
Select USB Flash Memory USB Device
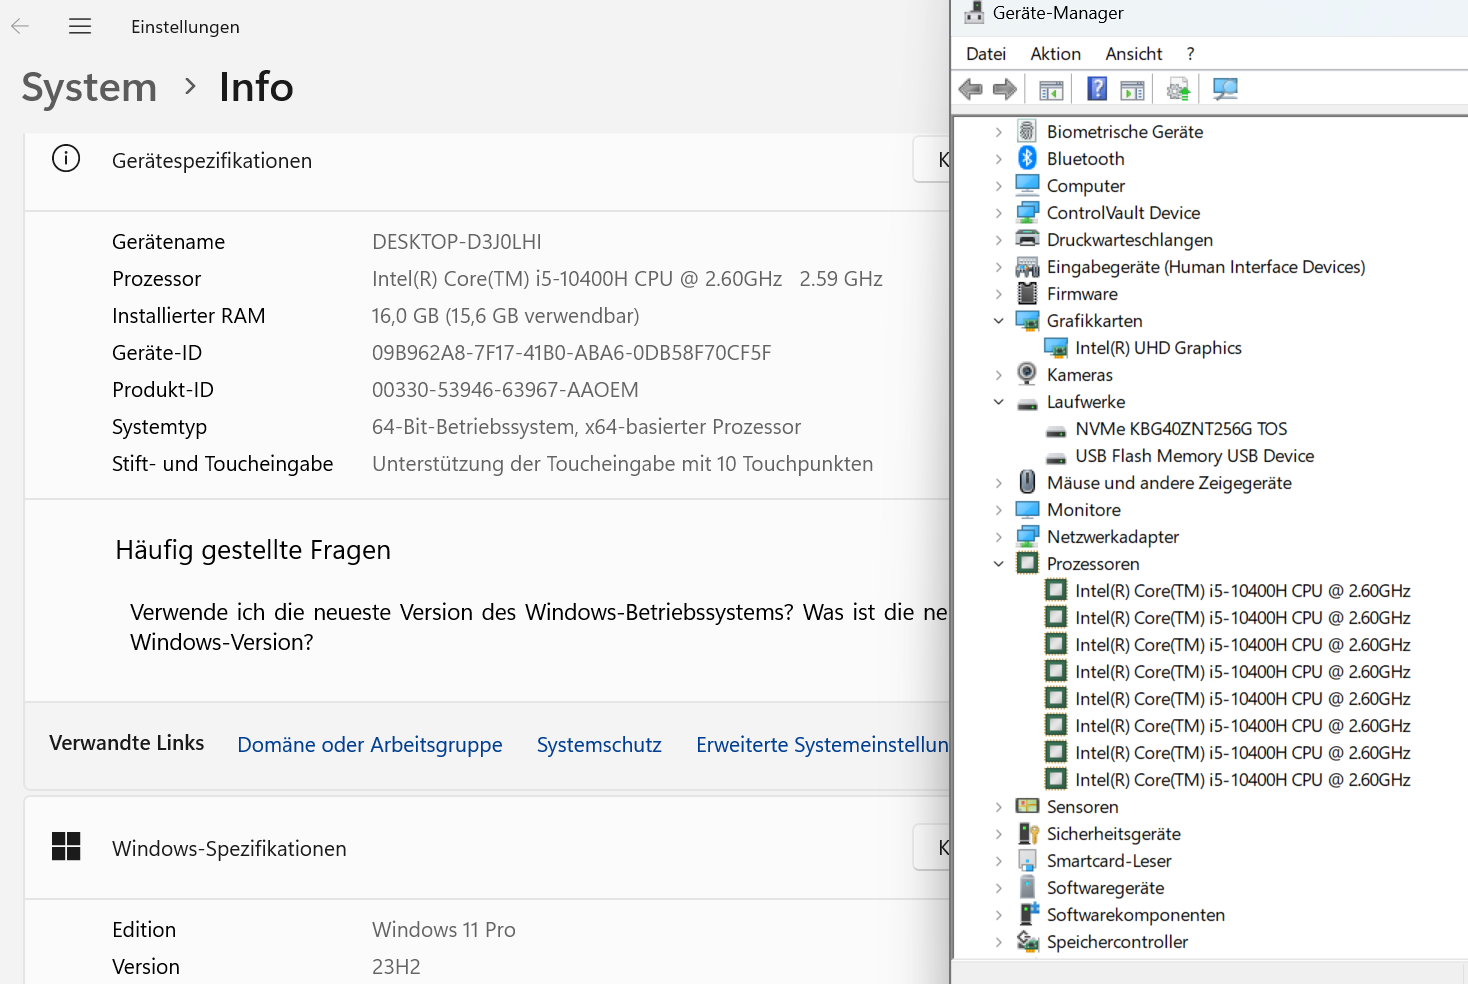[1194, 456]
